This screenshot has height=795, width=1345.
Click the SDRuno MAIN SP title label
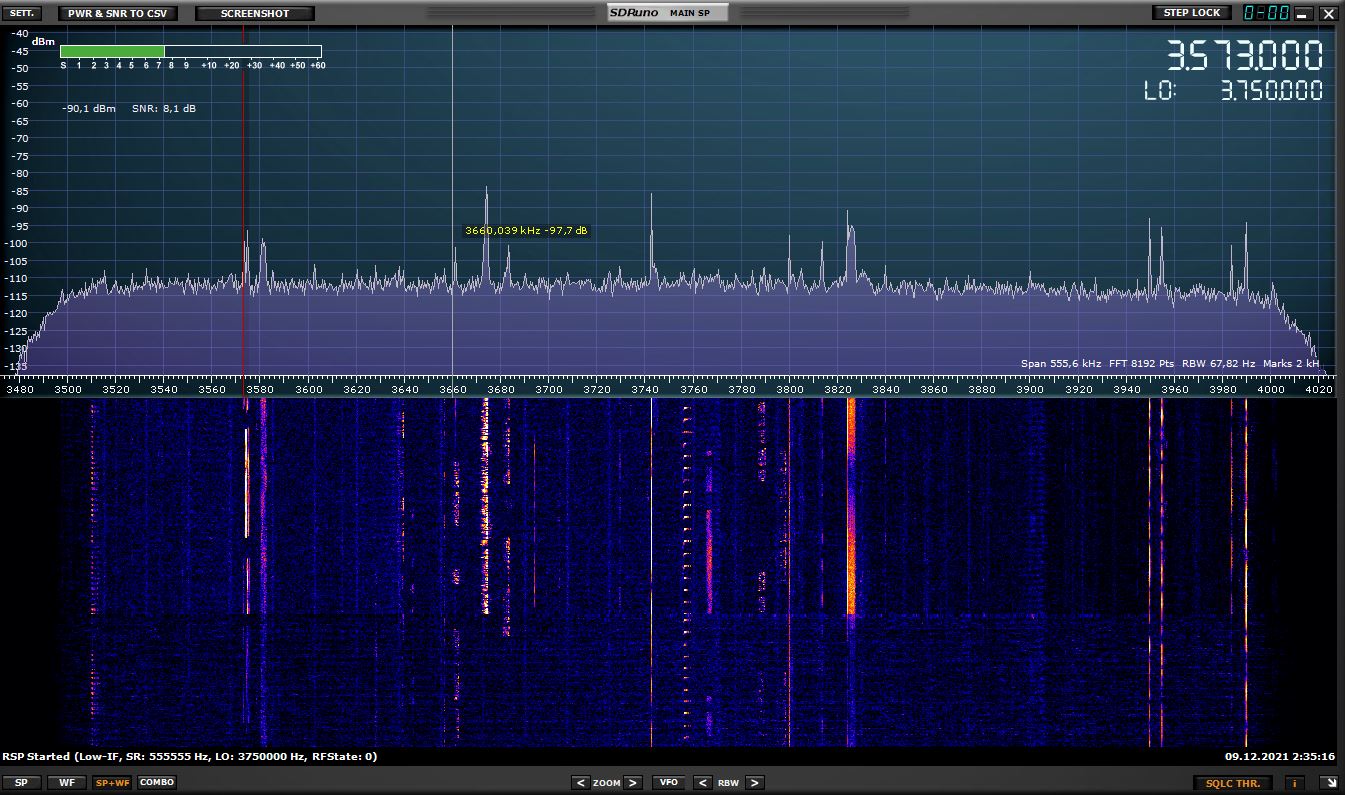coord(668,13)
